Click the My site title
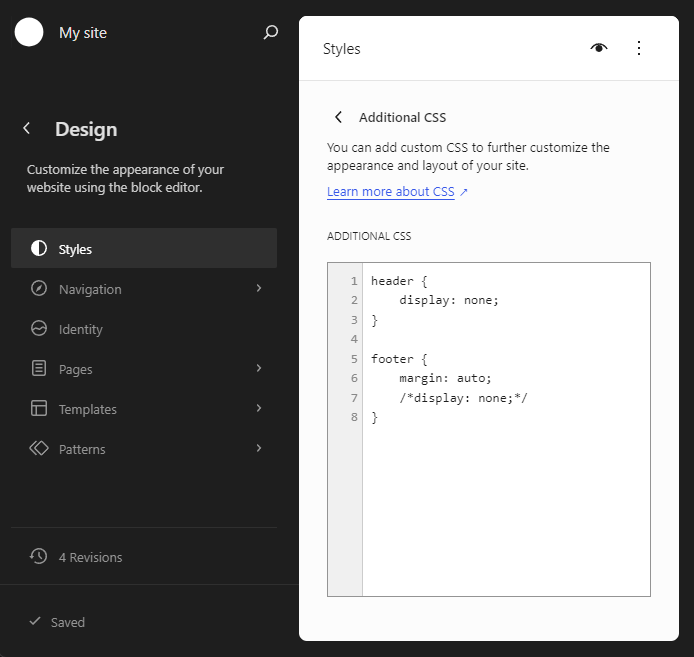This screenshot has height=657, width=694. (83, 33)
